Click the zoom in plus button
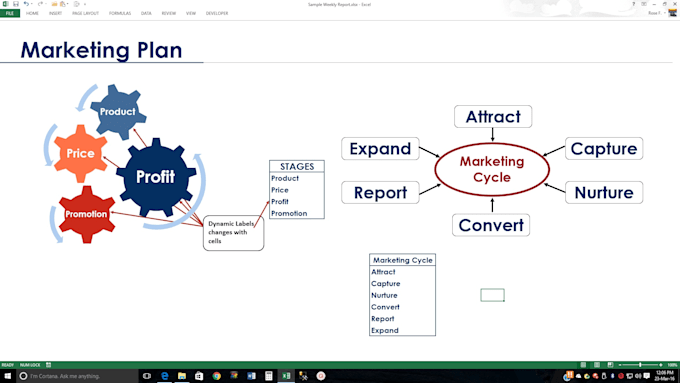The image size is (680, 383). click(x=660, y=365)
